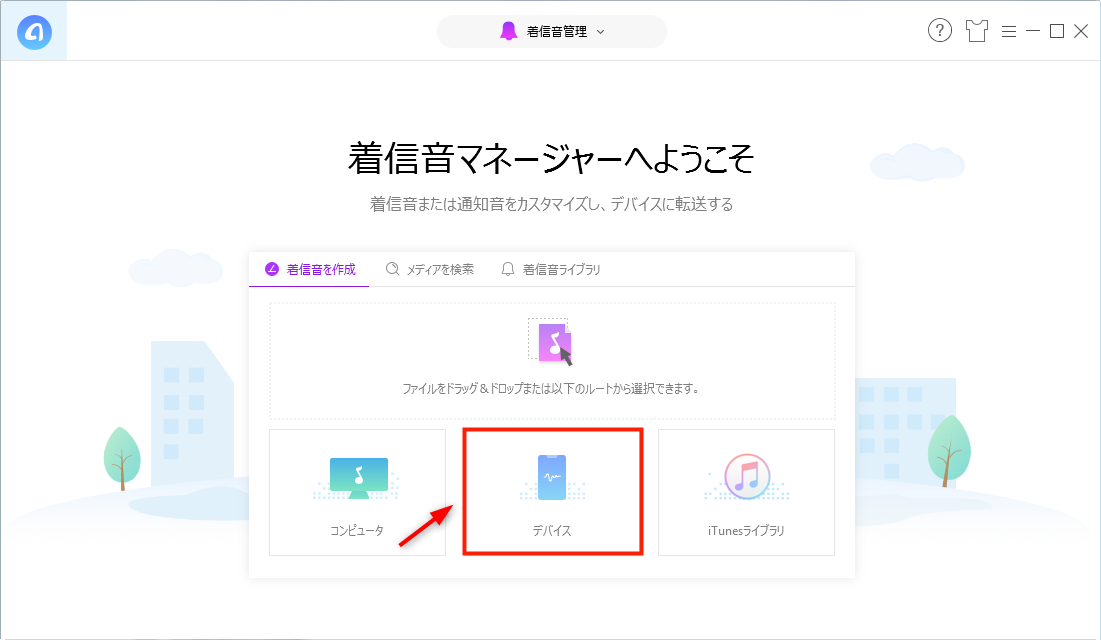
Task: Click the iTunesライブラリ label text
Action: pos(746,530)
